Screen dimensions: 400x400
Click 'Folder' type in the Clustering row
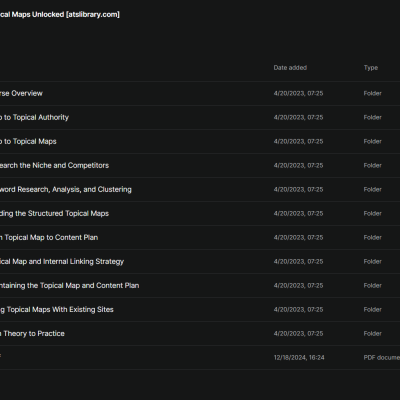(x=372, y=189)
